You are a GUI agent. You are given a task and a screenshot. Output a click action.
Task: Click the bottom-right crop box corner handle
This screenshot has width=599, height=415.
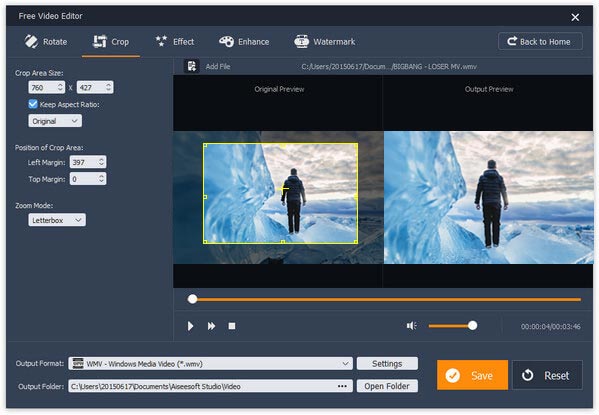point(356,241)
